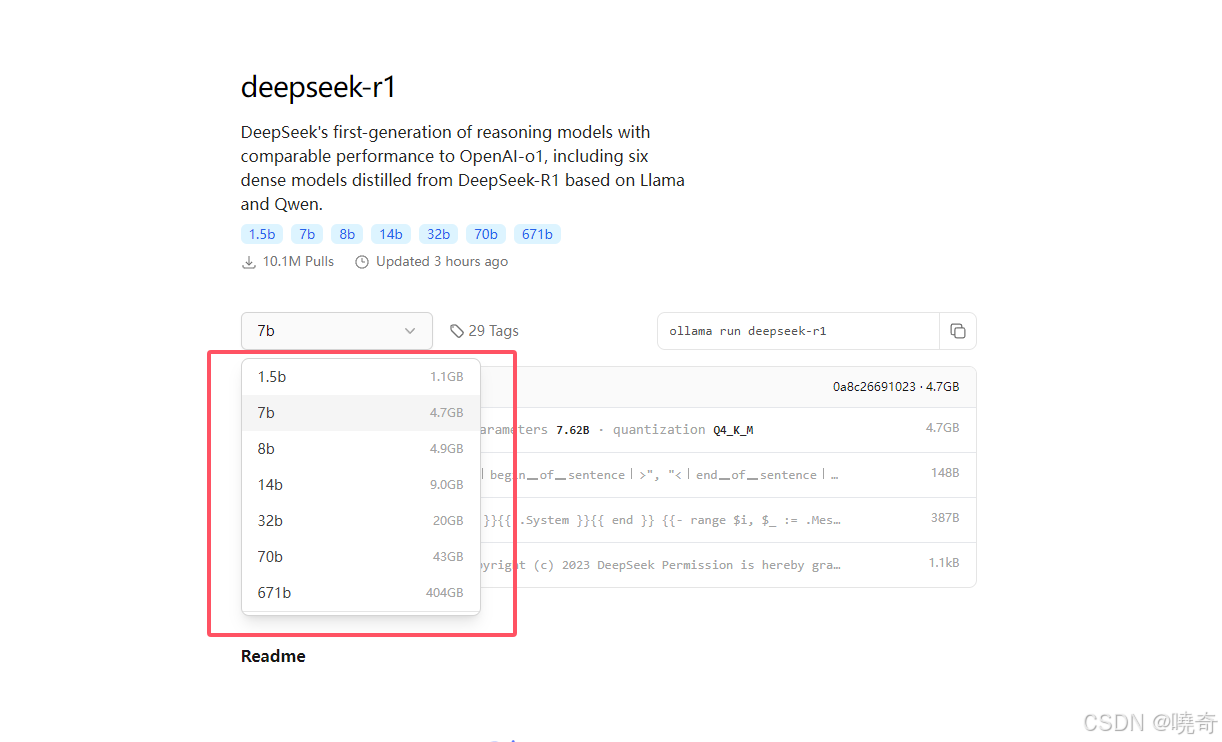Click the 4.9GB size label in the list

[447, 449]
